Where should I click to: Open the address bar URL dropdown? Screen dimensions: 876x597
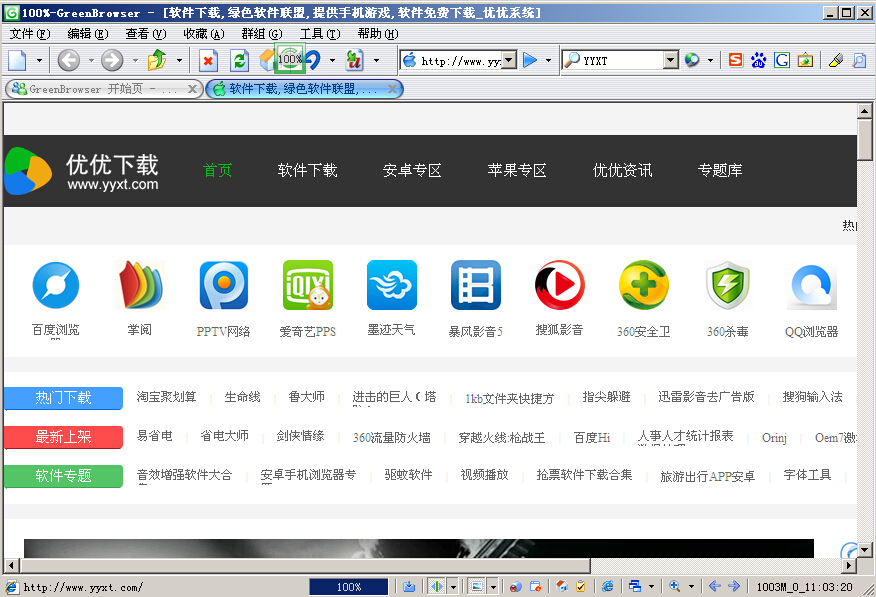508,60
